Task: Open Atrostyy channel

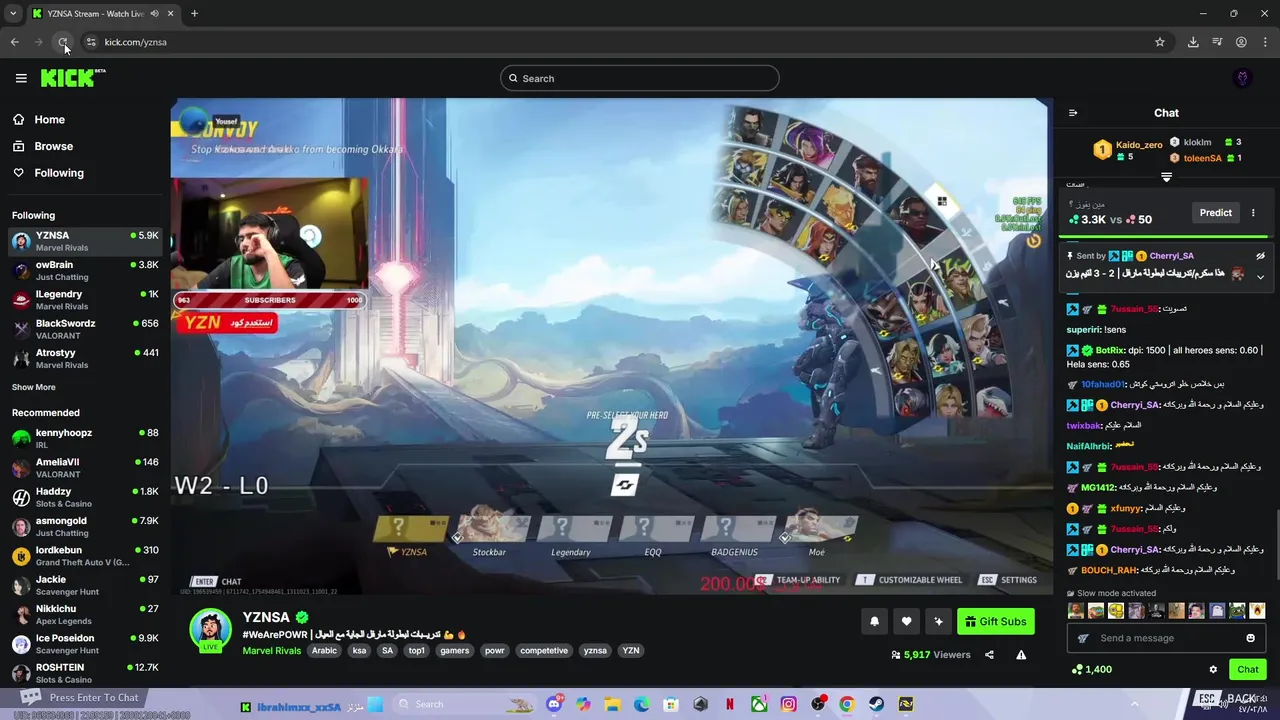Action: coord(84,358)
